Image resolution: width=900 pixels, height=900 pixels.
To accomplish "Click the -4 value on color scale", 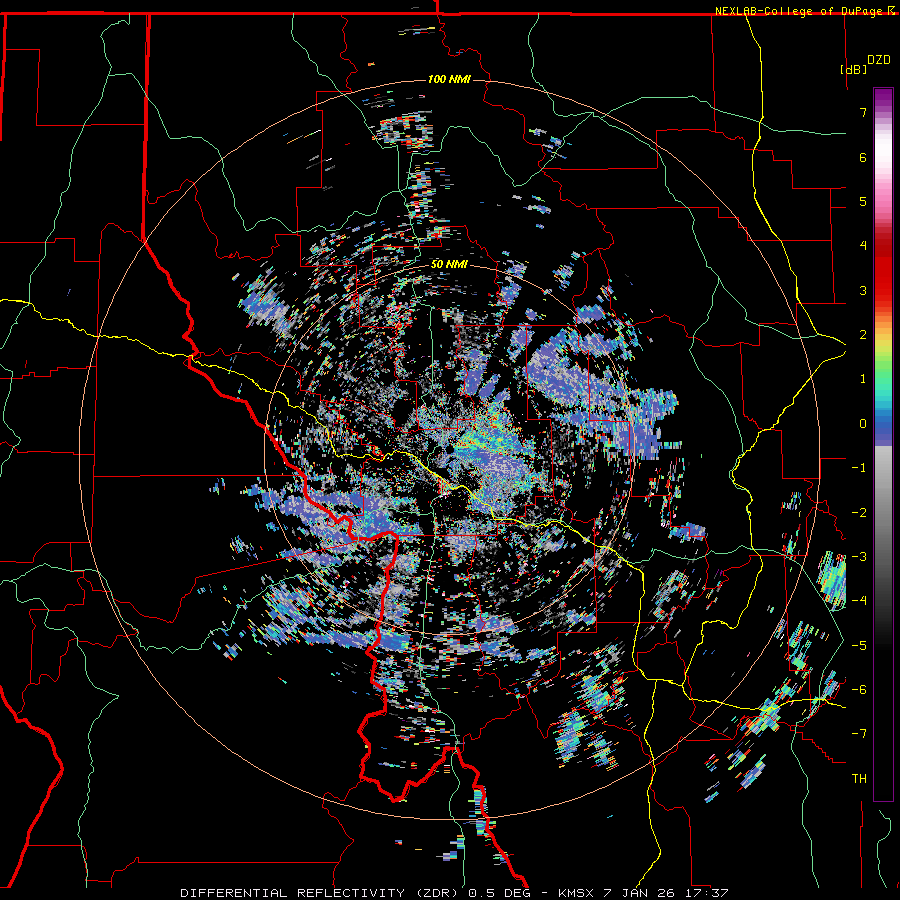I will click(859, 601).
